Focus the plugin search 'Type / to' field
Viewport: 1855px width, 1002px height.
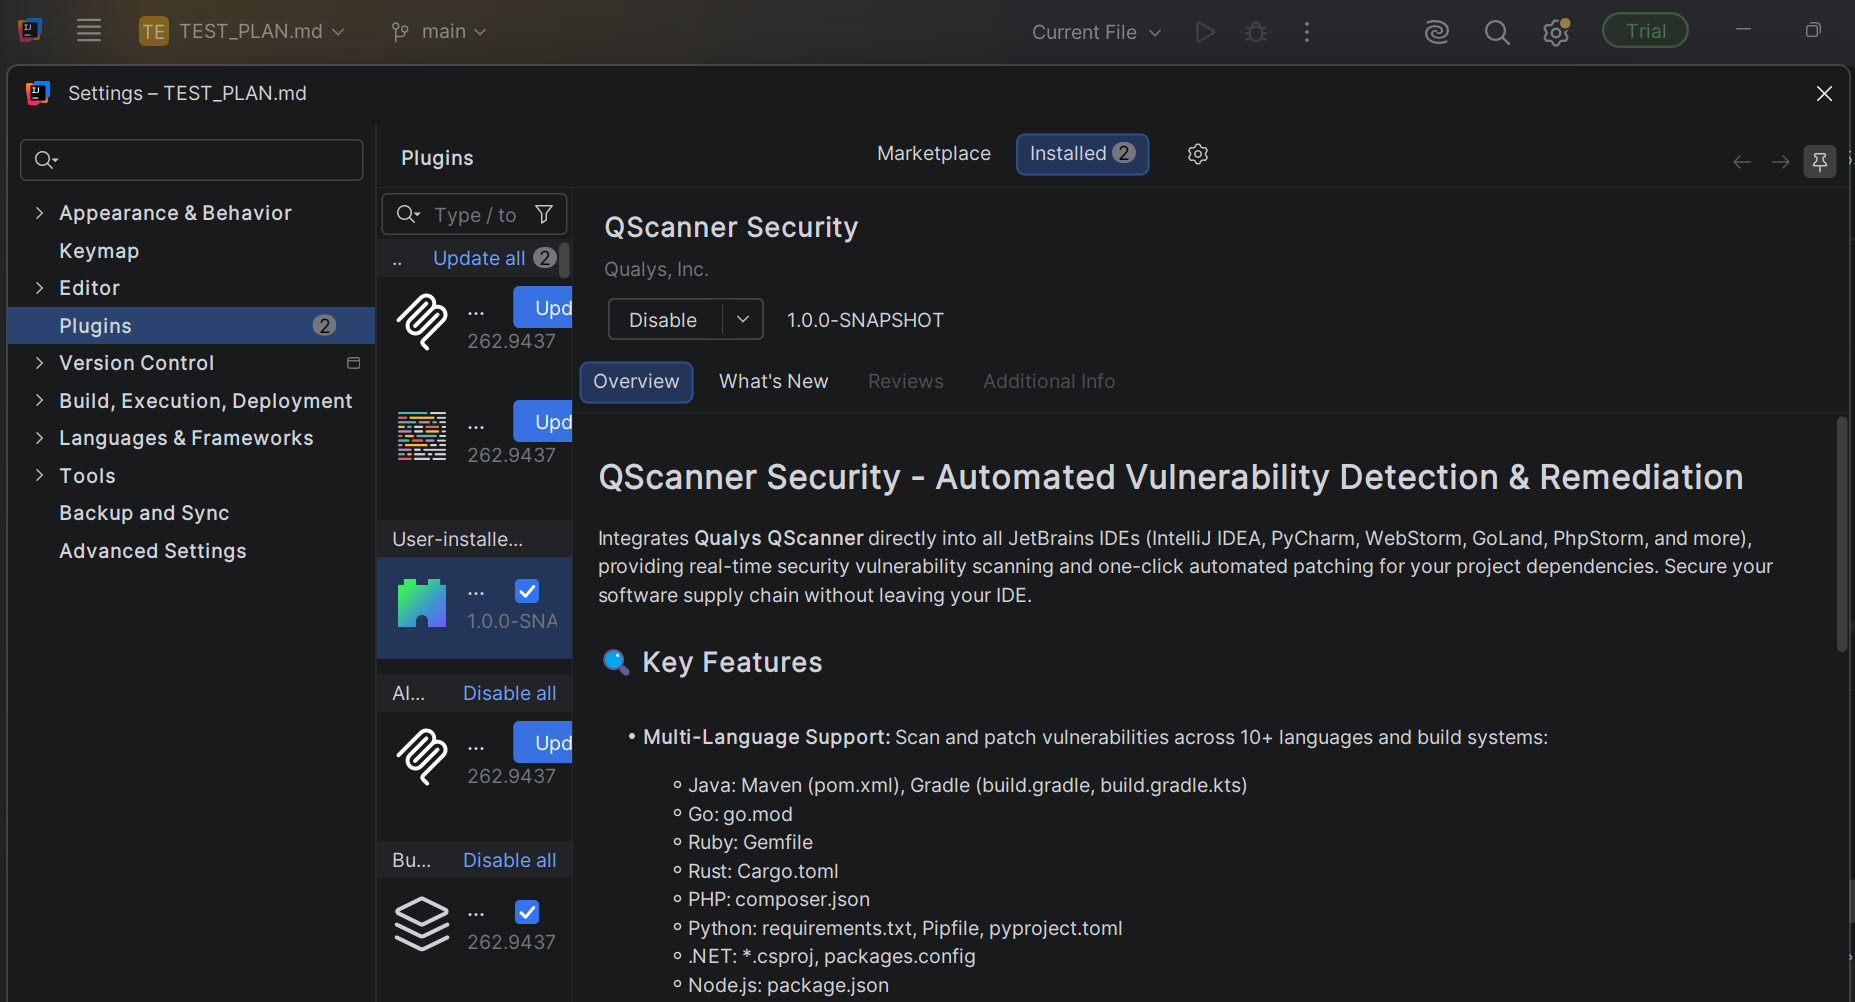pyautogui.click(x=474, y=215)
